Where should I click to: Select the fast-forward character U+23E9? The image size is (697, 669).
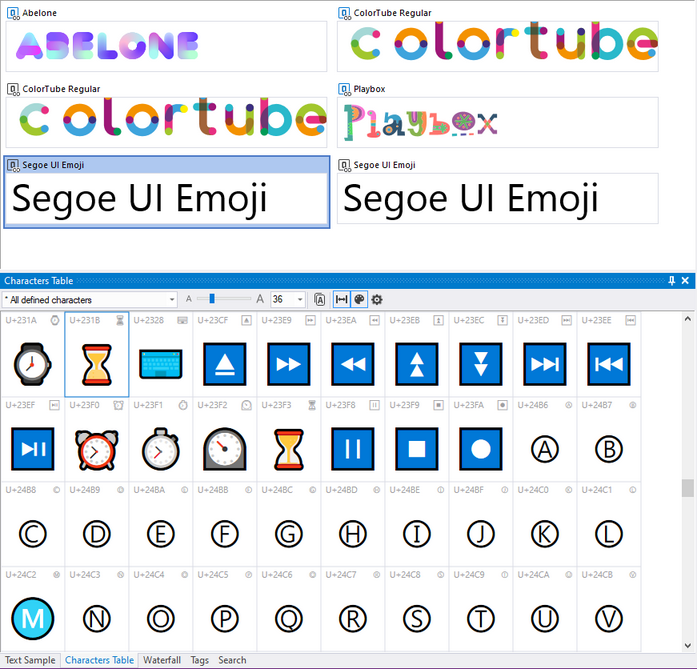[288, 354]
